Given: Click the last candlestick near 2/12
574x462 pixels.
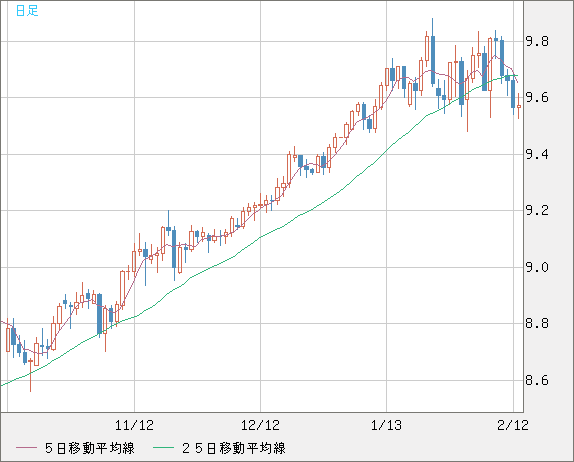Looking at the screenshot, I should click(x=519, y=106).
